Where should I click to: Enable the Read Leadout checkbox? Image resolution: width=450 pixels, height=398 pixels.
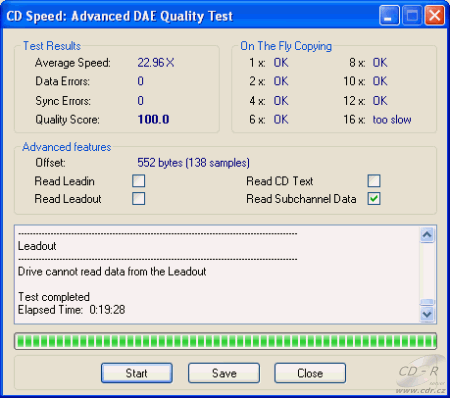coord(138,199)
